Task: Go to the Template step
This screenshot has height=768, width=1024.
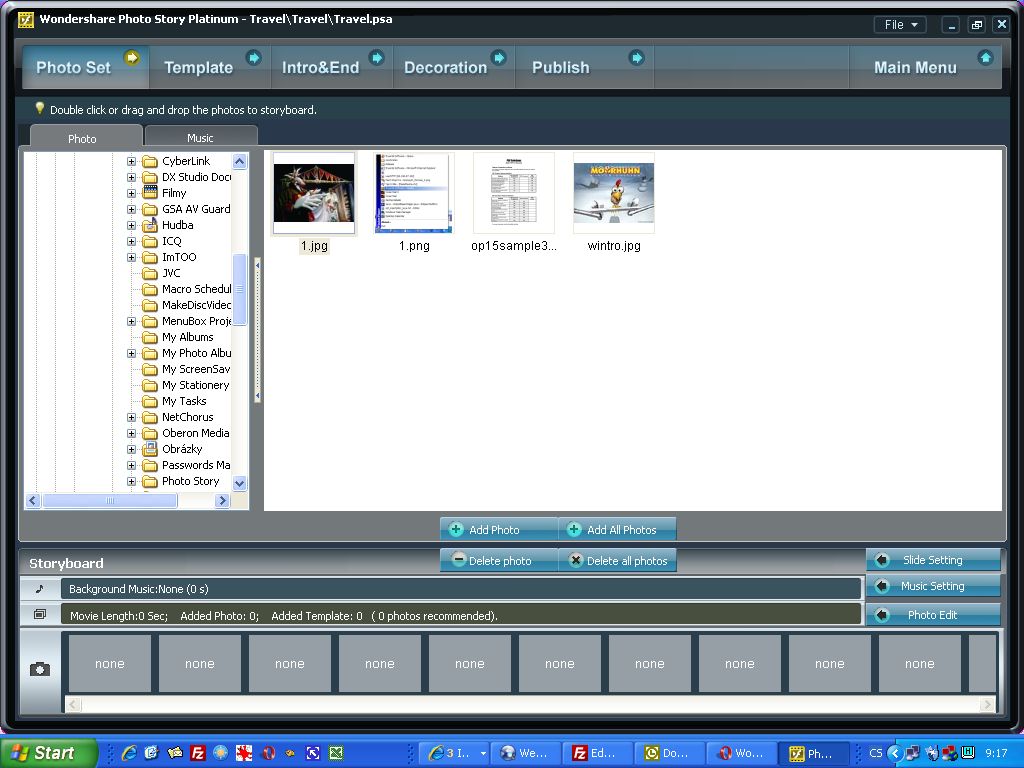Action: [x=198, y=67]
